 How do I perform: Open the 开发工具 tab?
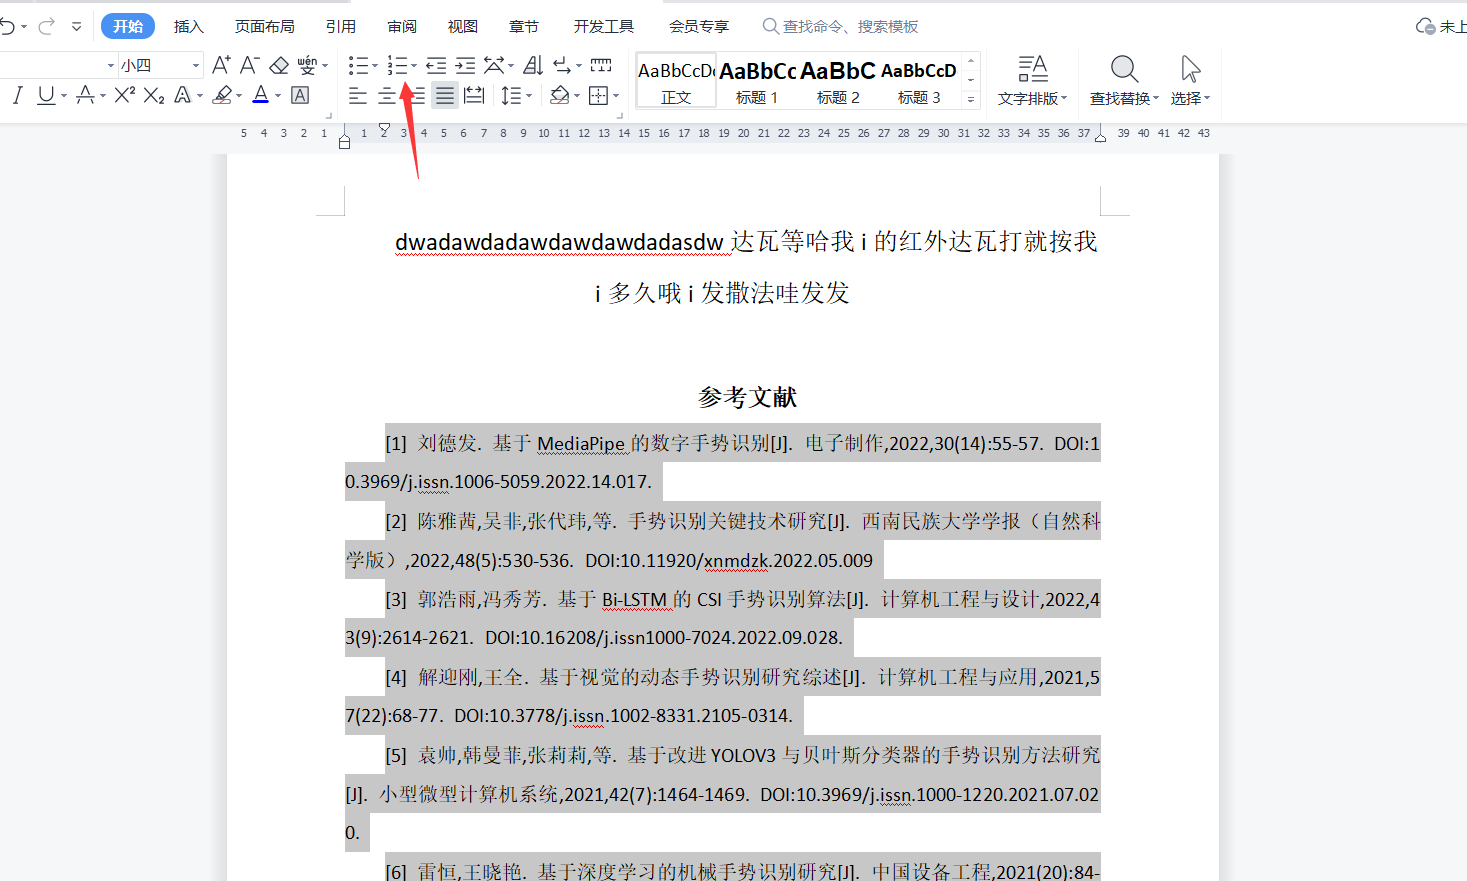point(604,26)
